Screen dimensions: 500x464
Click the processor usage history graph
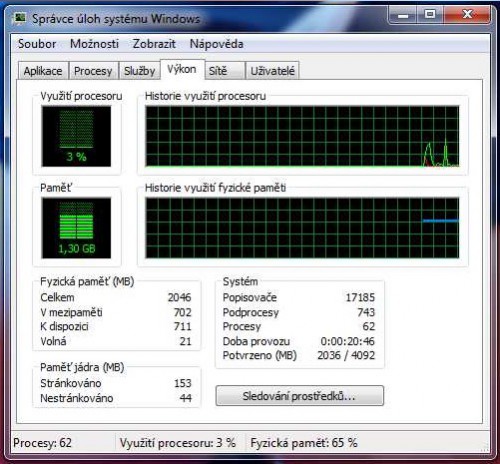click(302, 136)
